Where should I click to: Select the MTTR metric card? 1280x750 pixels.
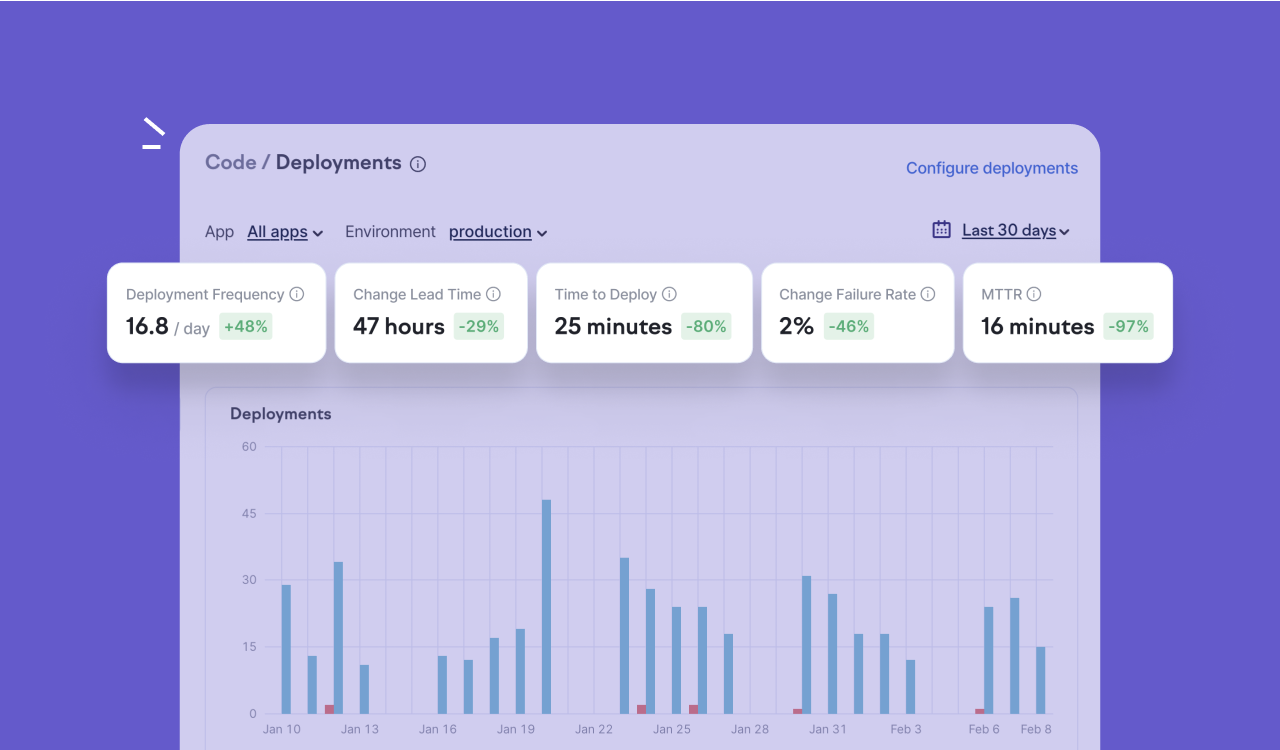pyautogui.click(x=1067, y=312)
